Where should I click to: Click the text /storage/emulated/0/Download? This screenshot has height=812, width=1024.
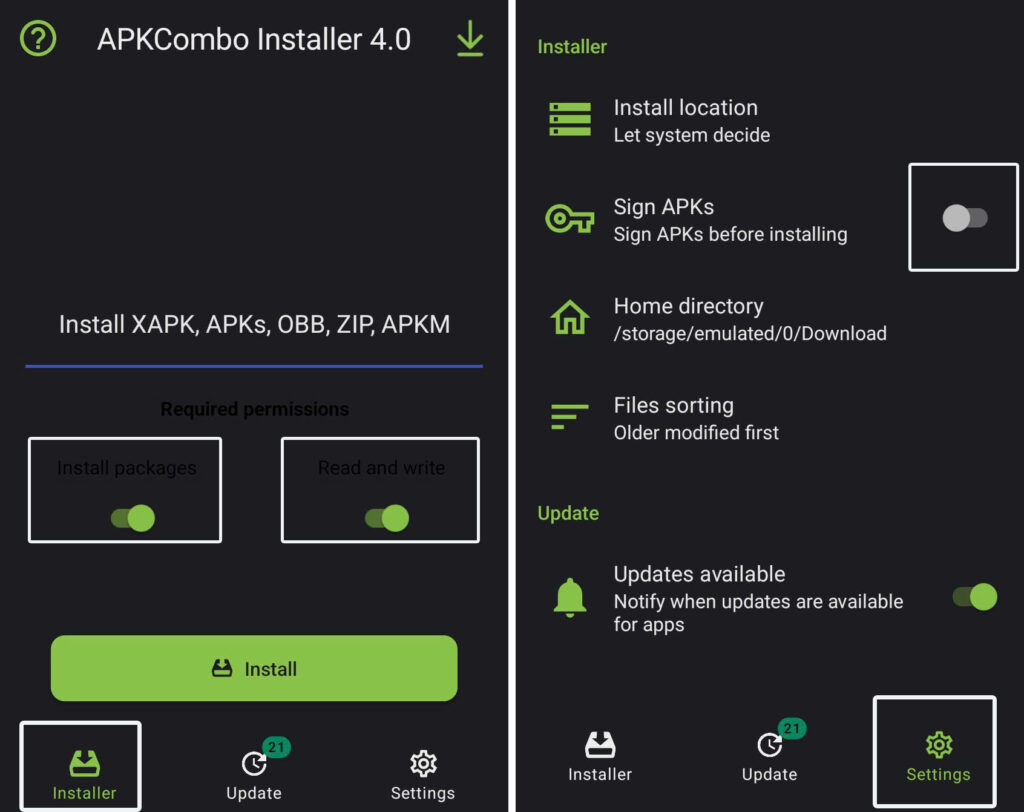pos(750,333)
